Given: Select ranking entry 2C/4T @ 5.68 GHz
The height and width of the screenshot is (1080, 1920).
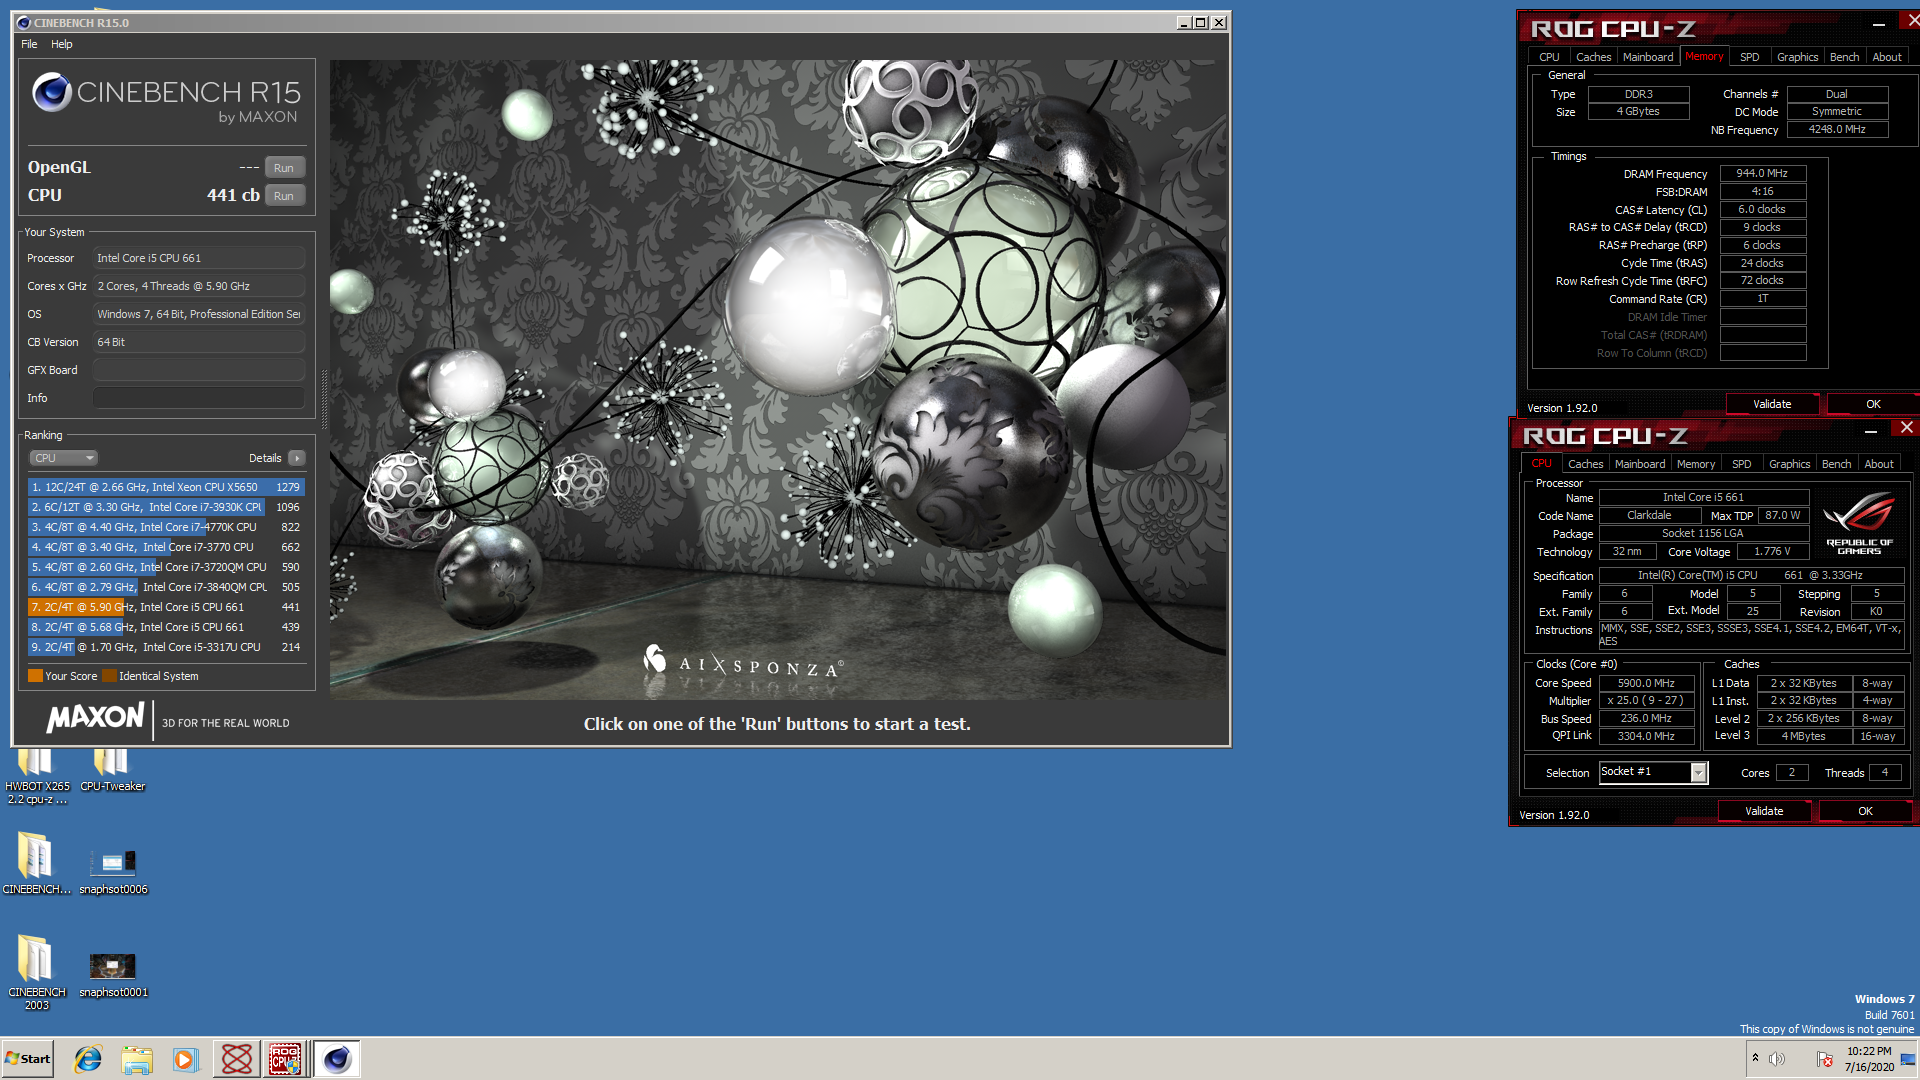Looking at the screenshot, I should coord(166,627).
